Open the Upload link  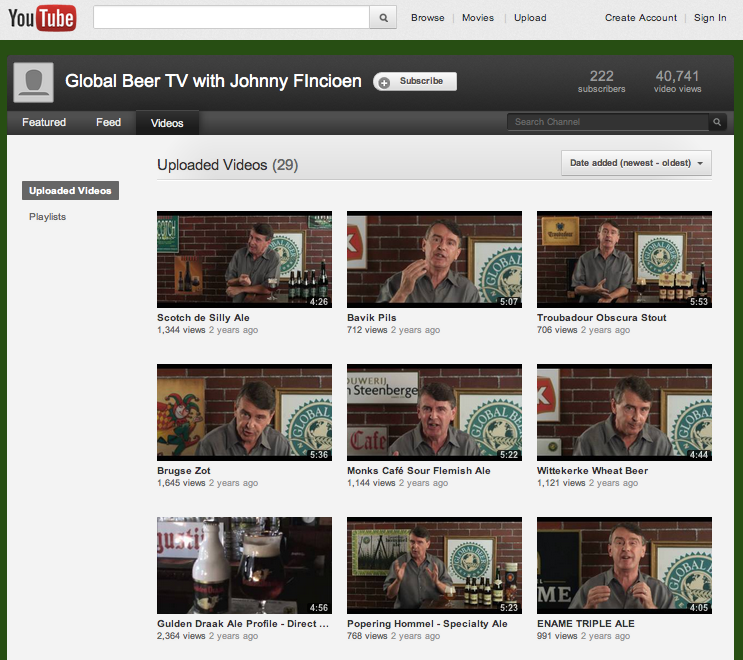point(530,18)
